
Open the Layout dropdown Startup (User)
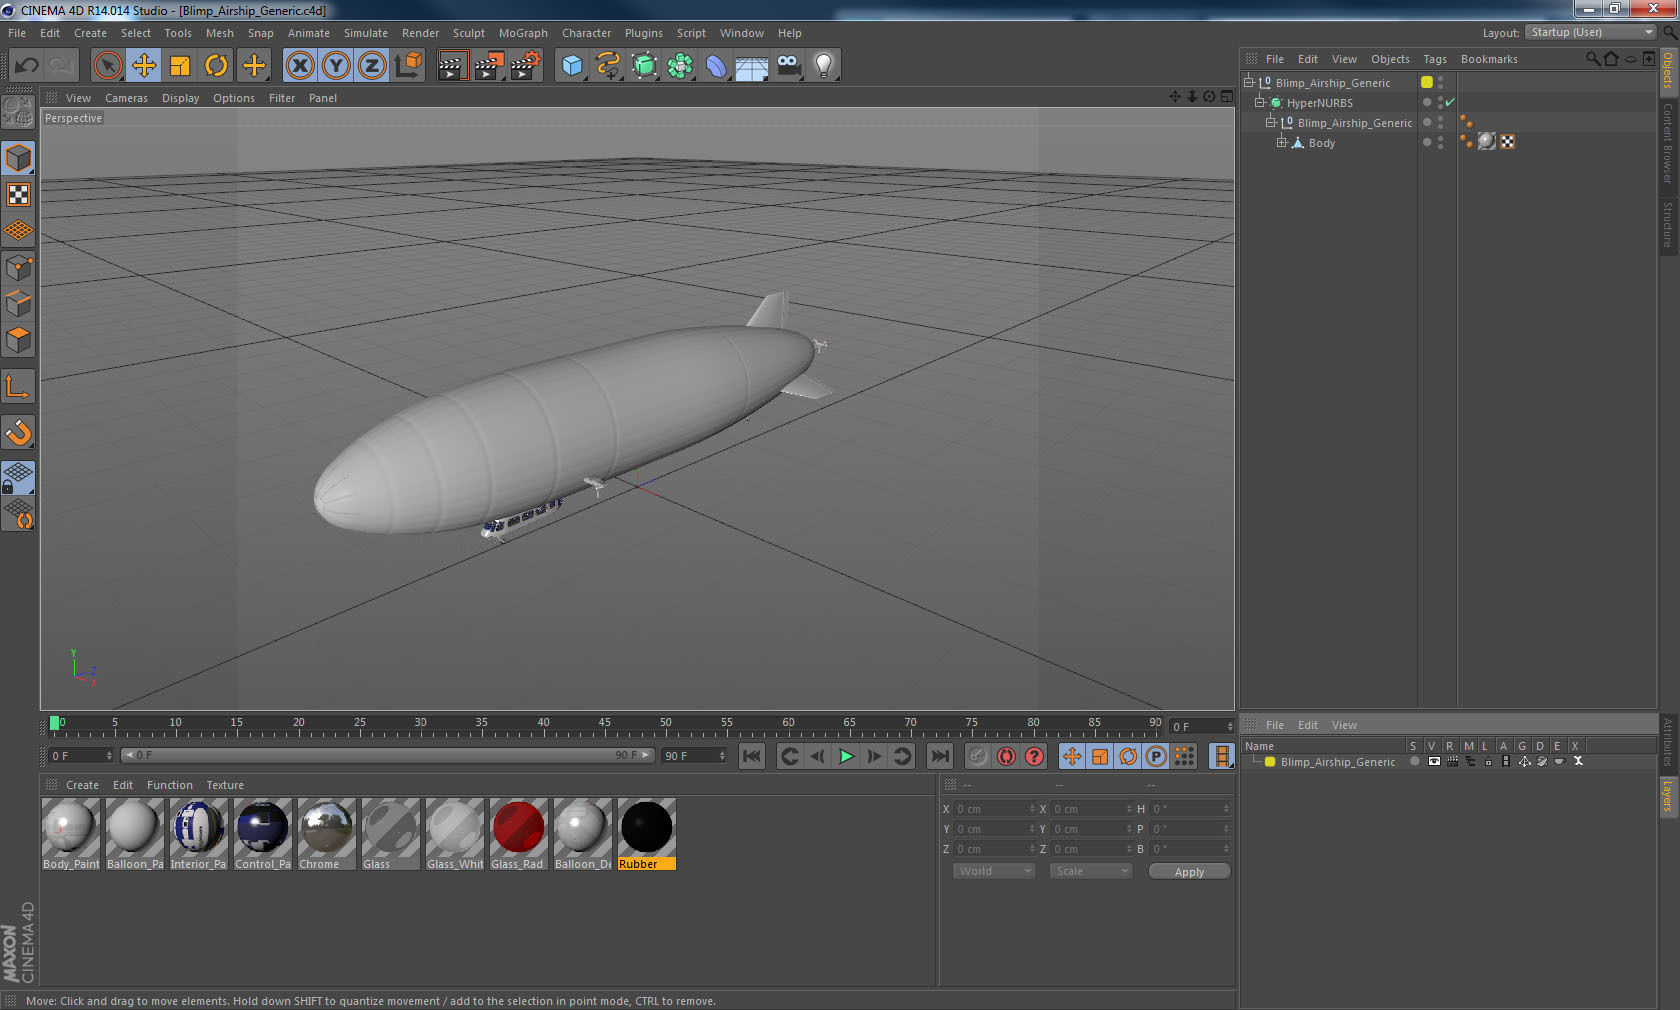tap(1591, 32)
